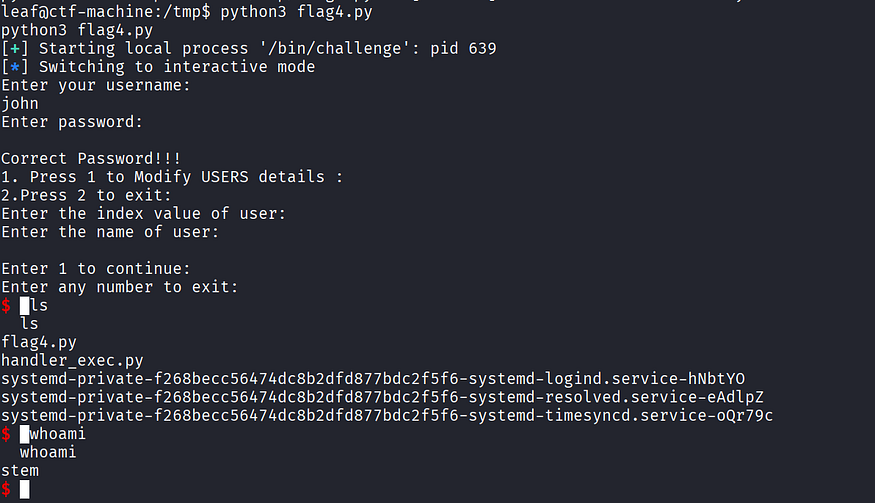Click the blue asterisk status marker
This screenshot has width=875, height=503.
(15, 67)
